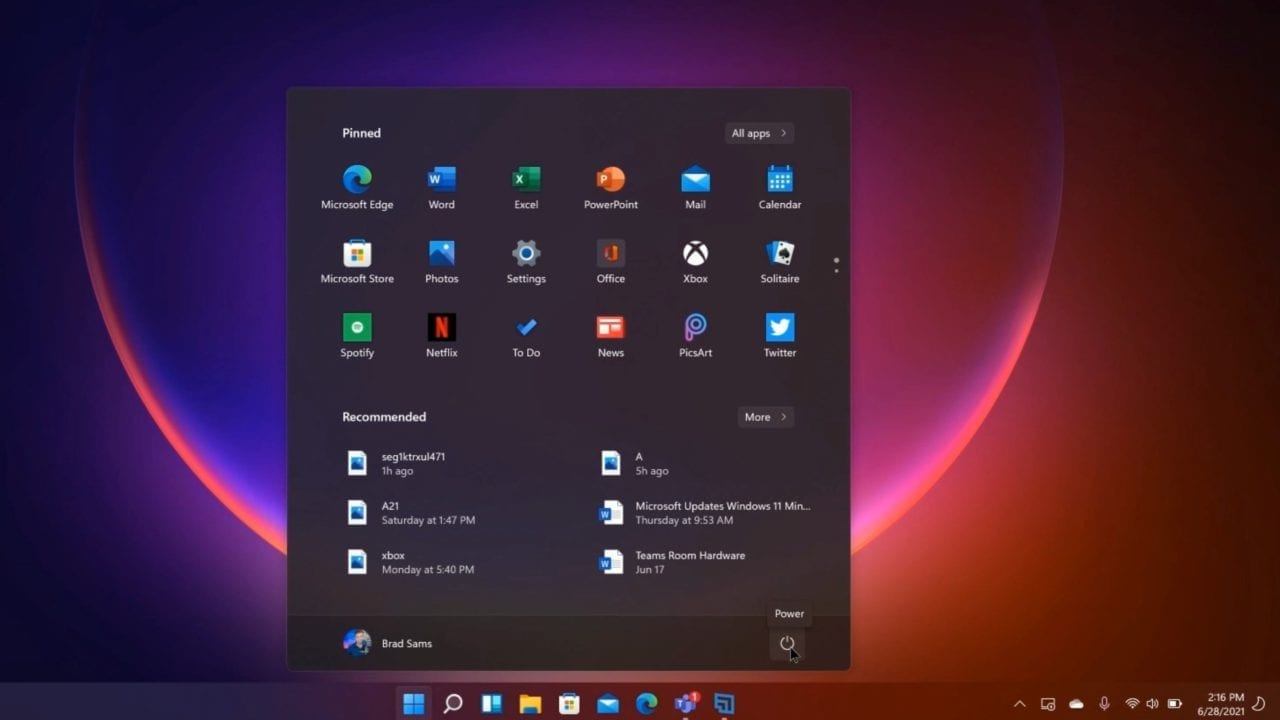Screen dimensions: 1280x720
Task: Open the Excel pinned app
Action: 526,187
